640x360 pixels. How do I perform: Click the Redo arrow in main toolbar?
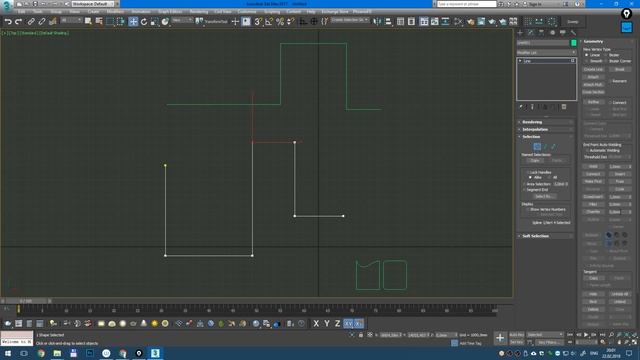18,22
